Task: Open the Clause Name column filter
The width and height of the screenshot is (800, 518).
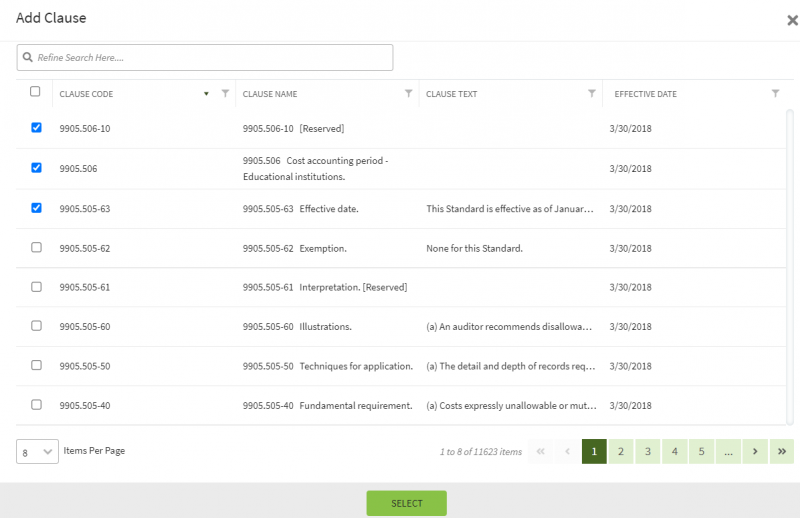Action: click(x=408, y=93)
